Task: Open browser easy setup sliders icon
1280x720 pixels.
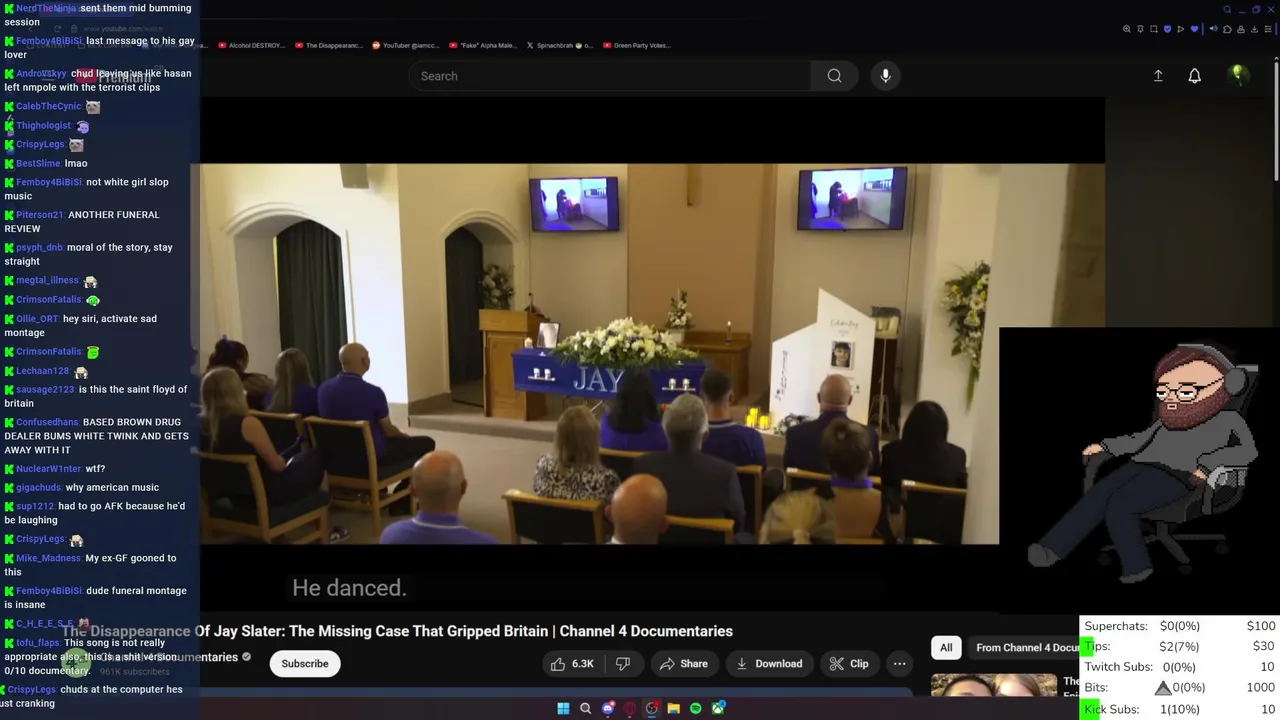Action: tap(1268, 29)
